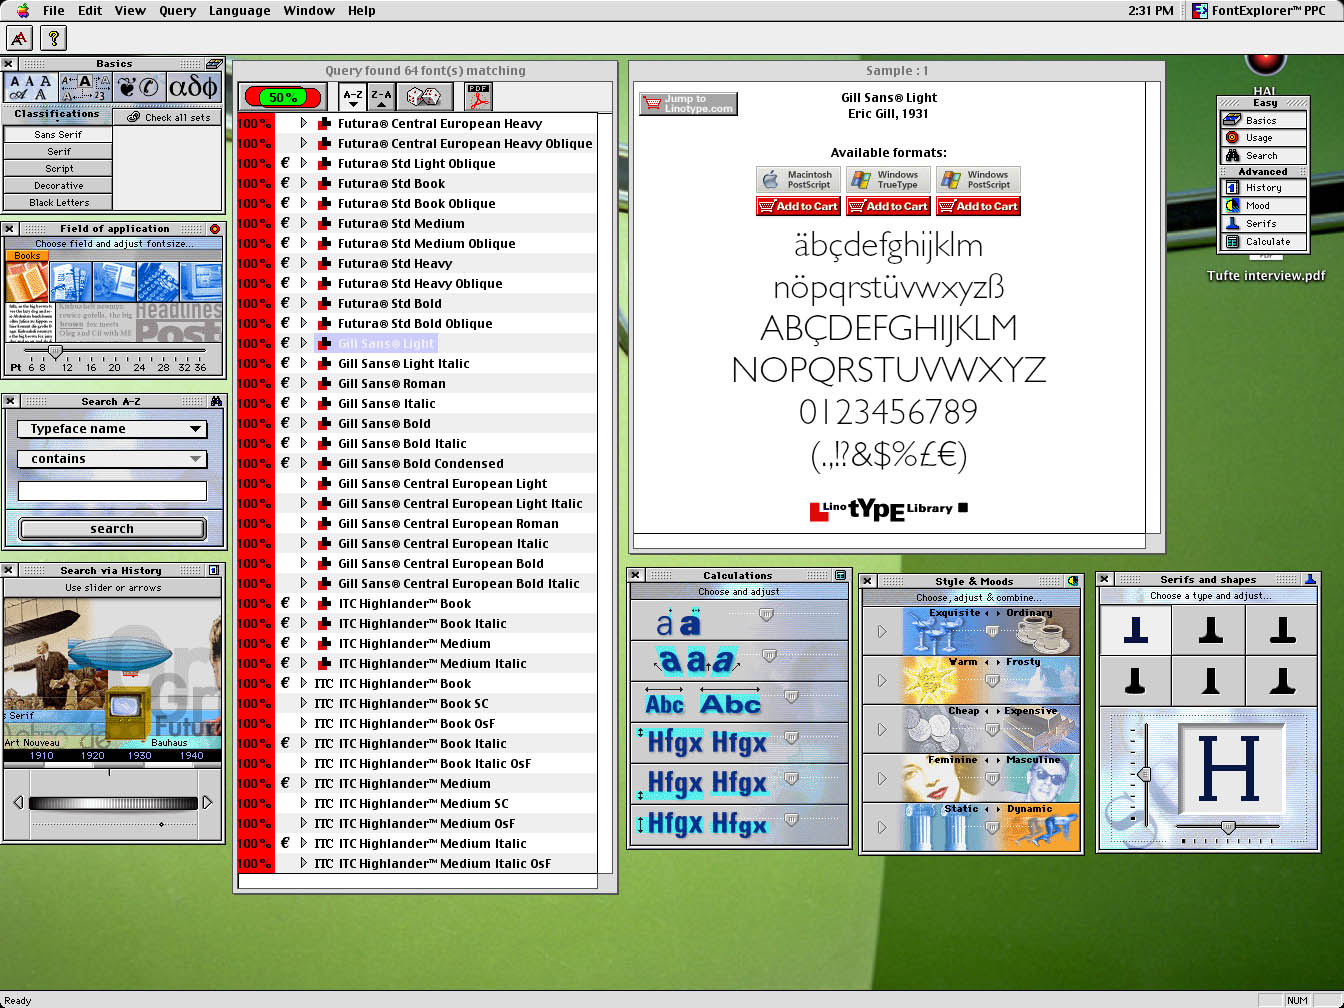Image resolution: width=1344 pixels, height=1008 pixels.
Task: Click the left arrow in Search via History
Action: [x=18, y=802]
